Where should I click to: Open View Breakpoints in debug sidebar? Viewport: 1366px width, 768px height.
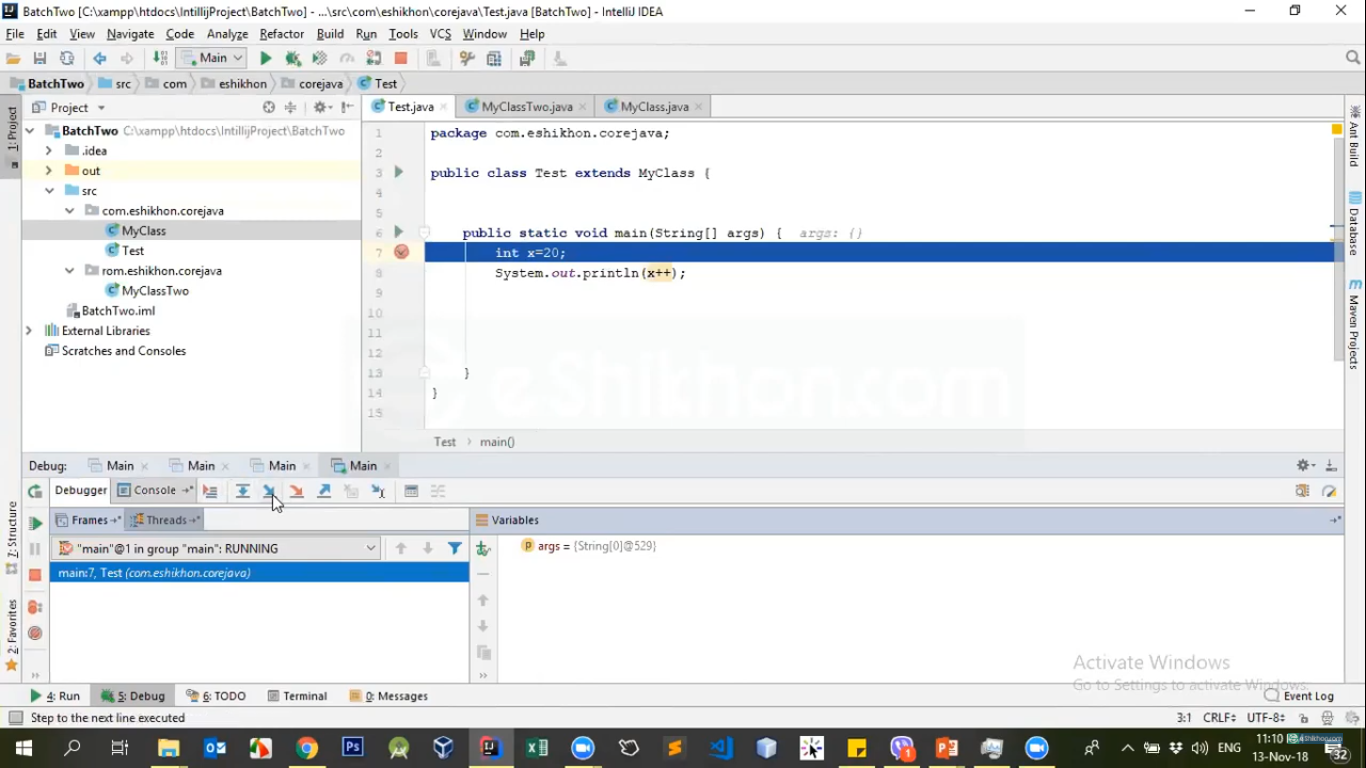(x=35, y=607)
